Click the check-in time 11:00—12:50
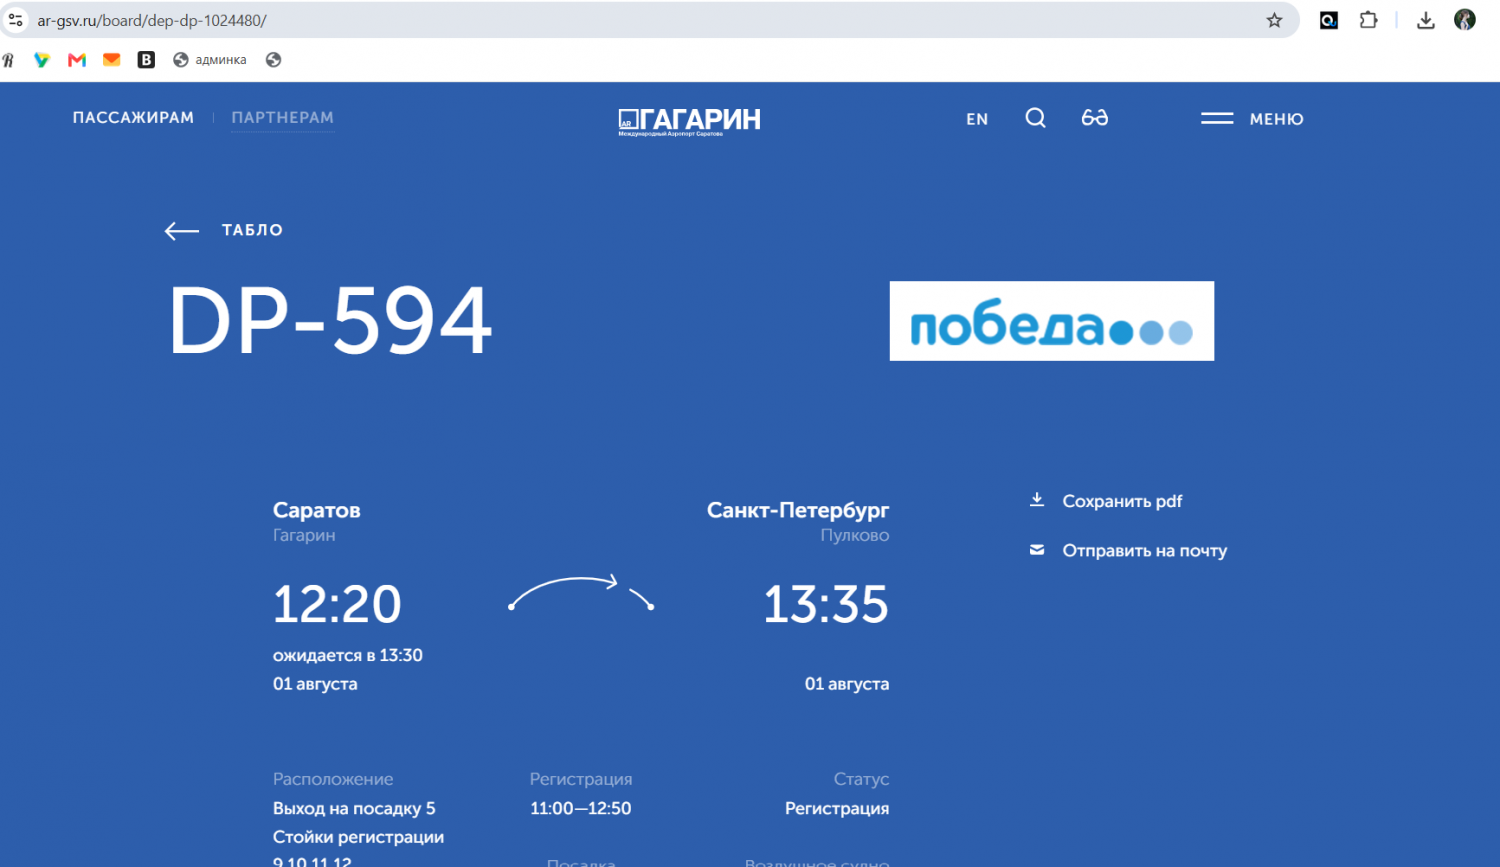Viewport: 1500px width, 867px height. pos(580,808)
